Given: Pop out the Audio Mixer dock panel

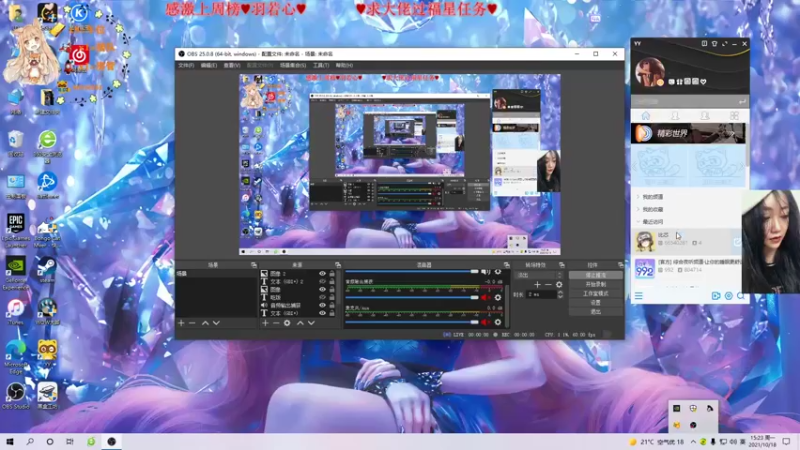Looking at the screenshot, I should [507, 265].
